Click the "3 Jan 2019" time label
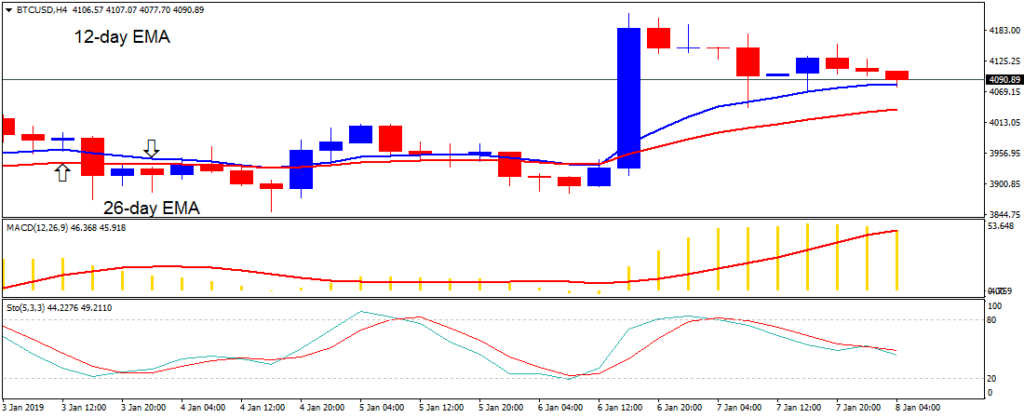 click(x=22, y=408)
